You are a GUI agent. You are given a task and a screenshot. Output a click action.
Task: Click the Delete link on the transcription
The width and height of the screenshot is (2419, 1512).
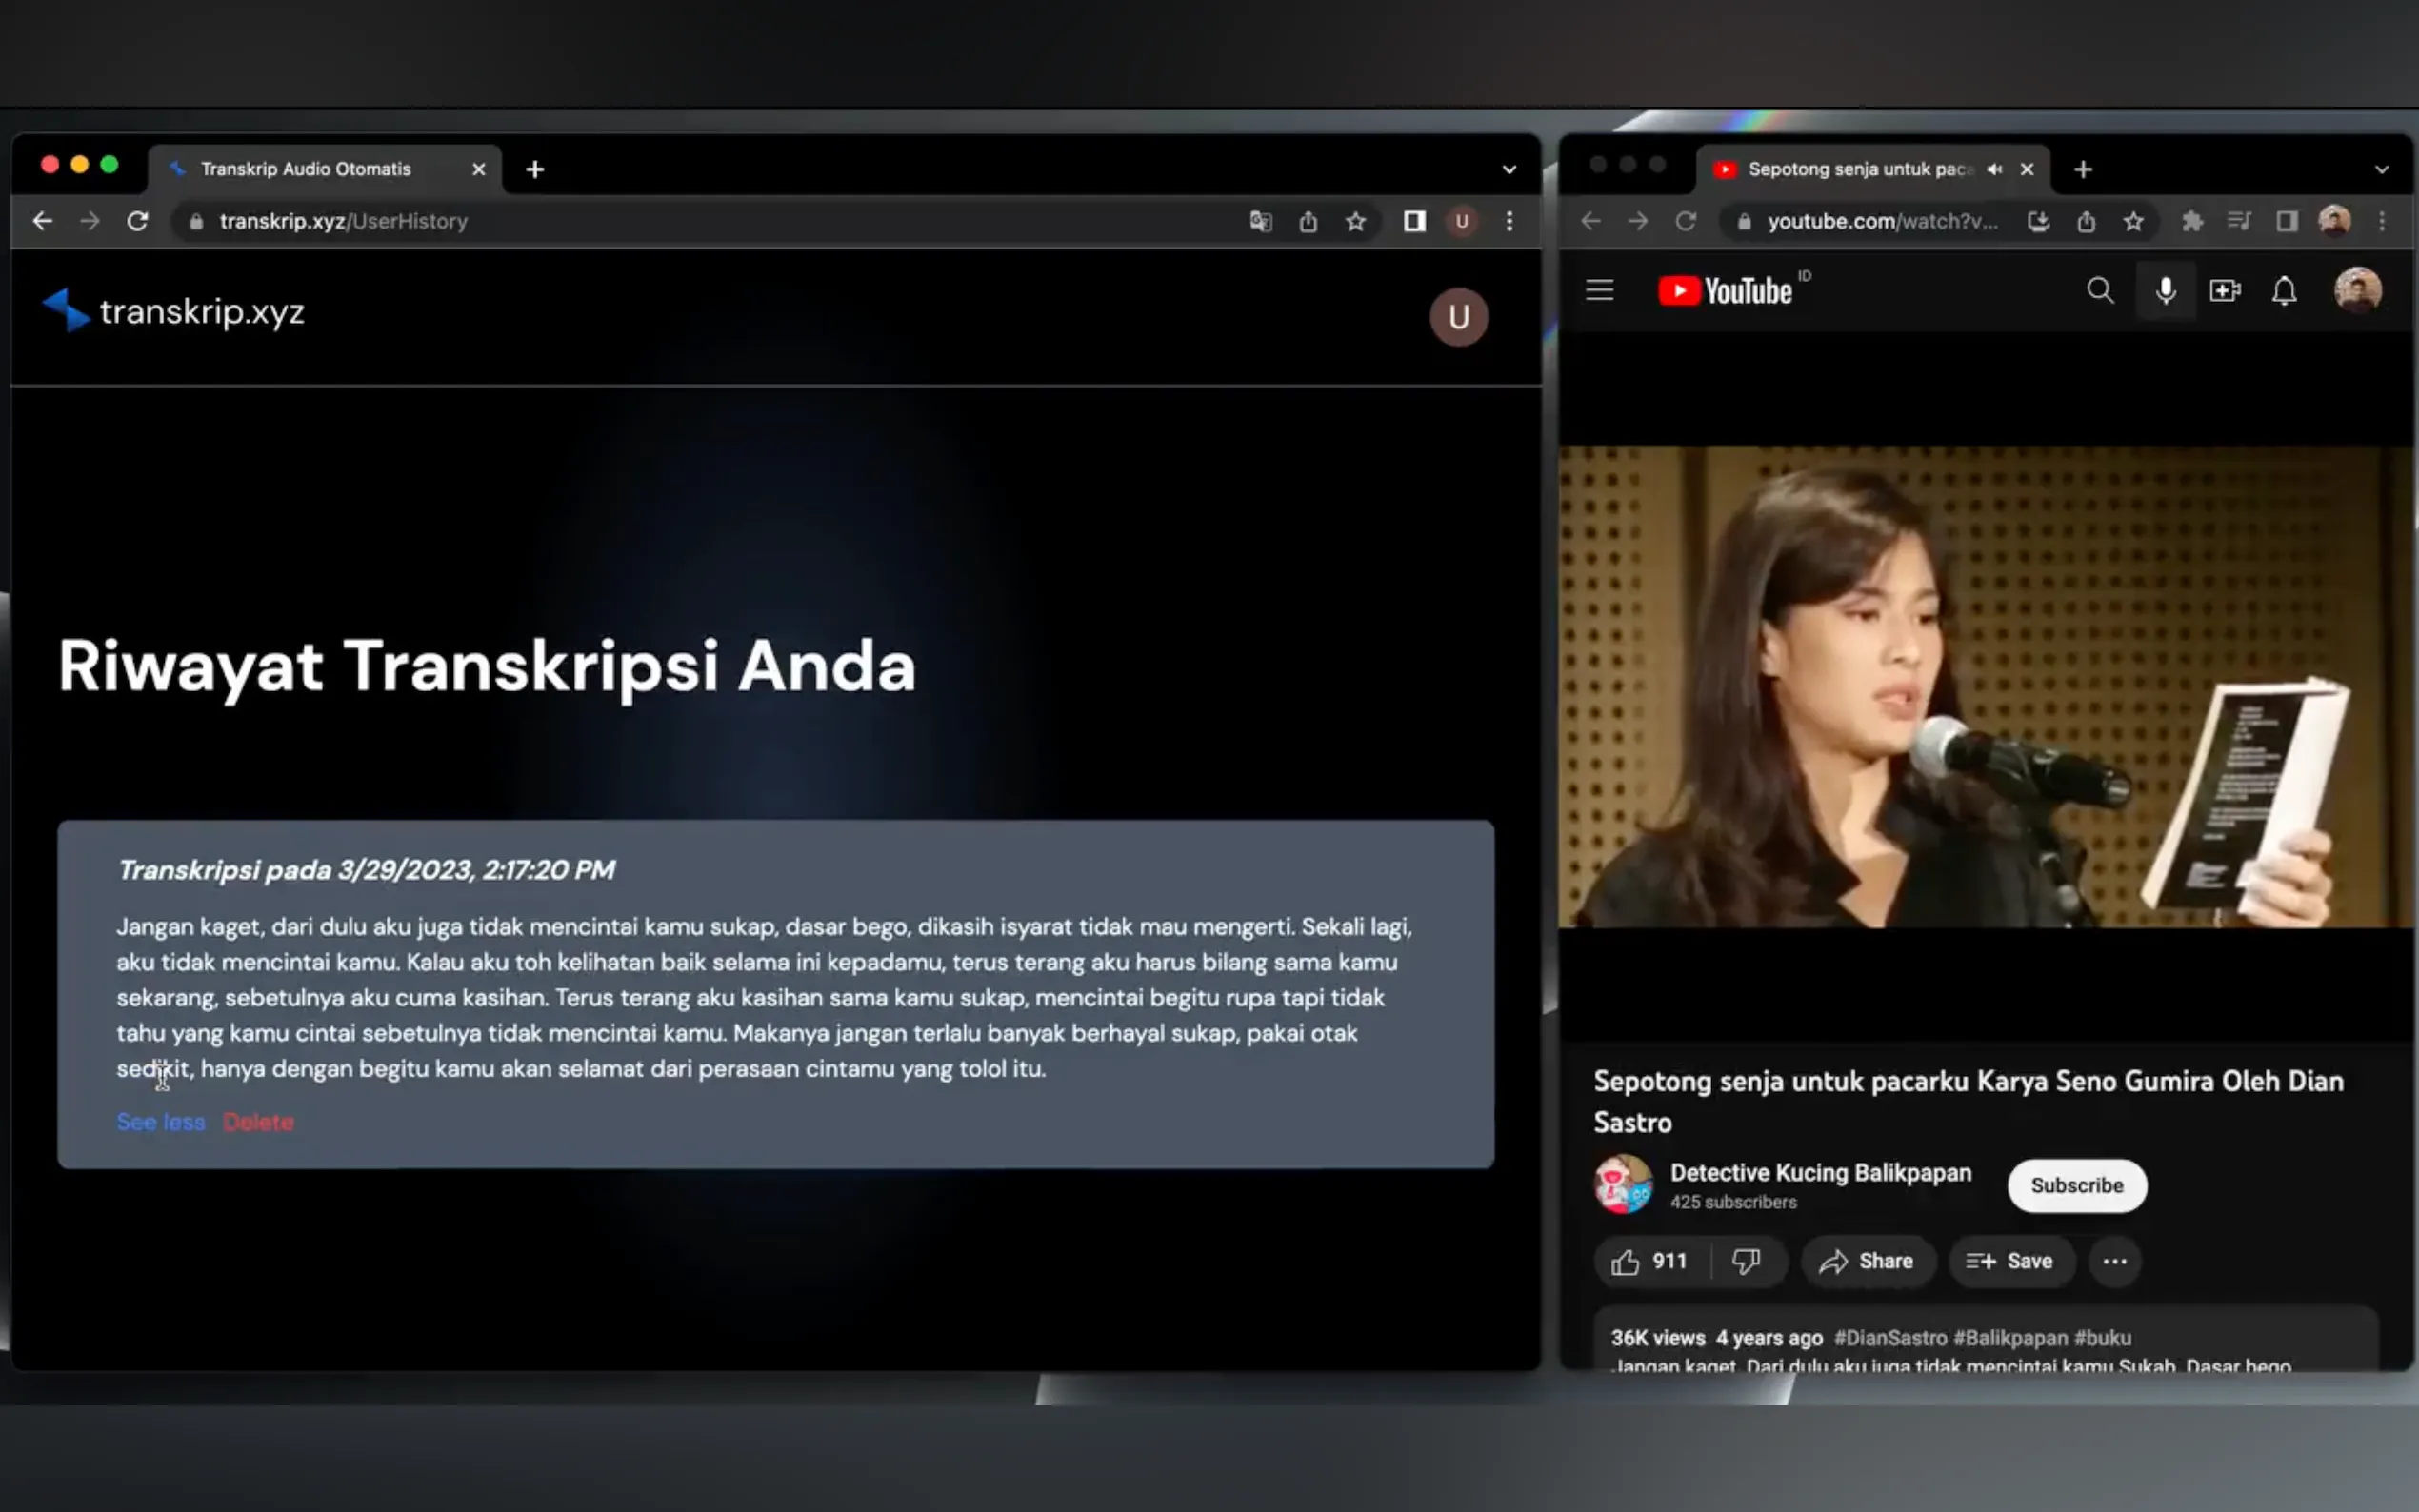258,1122
